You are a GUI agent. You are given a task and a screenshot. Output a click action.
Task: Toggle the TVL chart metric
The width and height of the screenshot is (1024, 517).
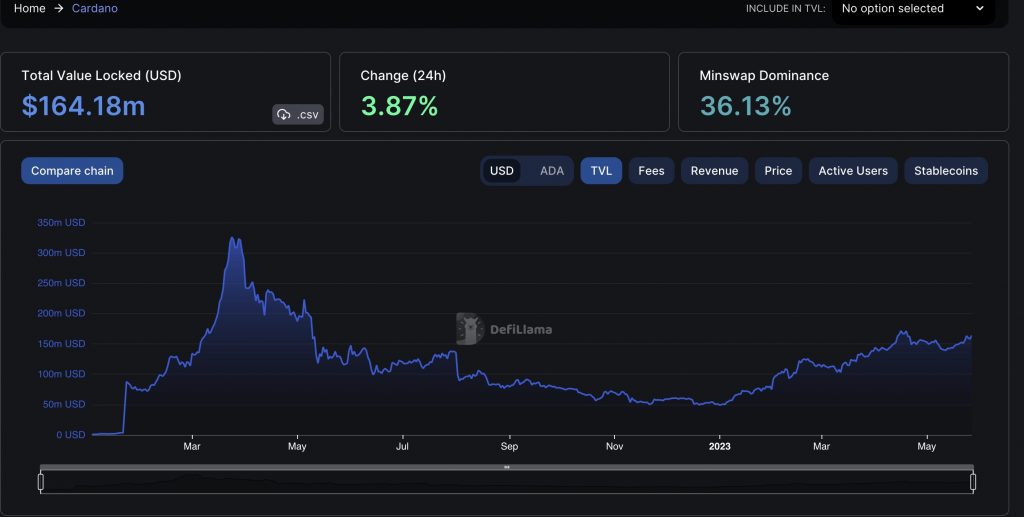click(601, 170)
